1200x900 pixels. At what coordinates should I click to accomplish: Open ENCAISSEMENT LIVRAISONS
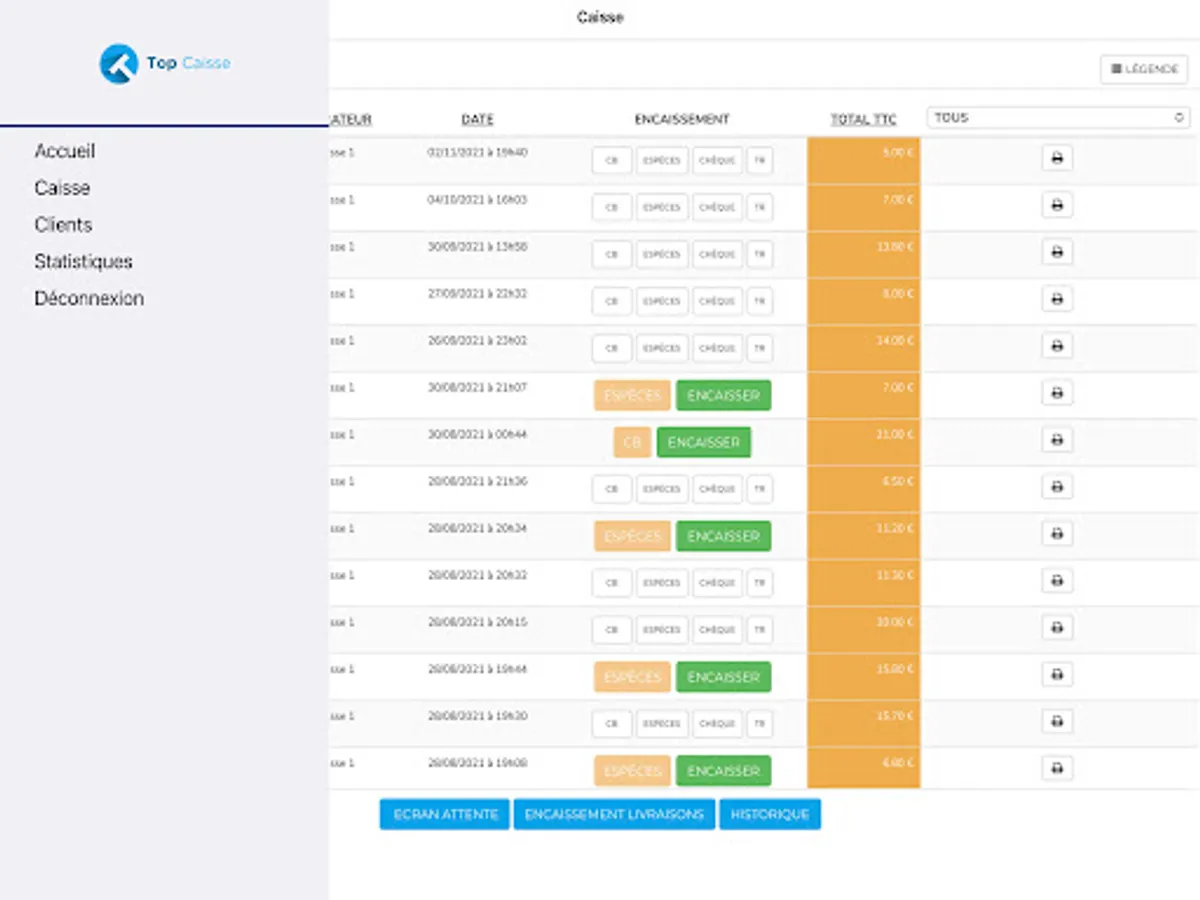pyautogui.click(x=615, y=815)
